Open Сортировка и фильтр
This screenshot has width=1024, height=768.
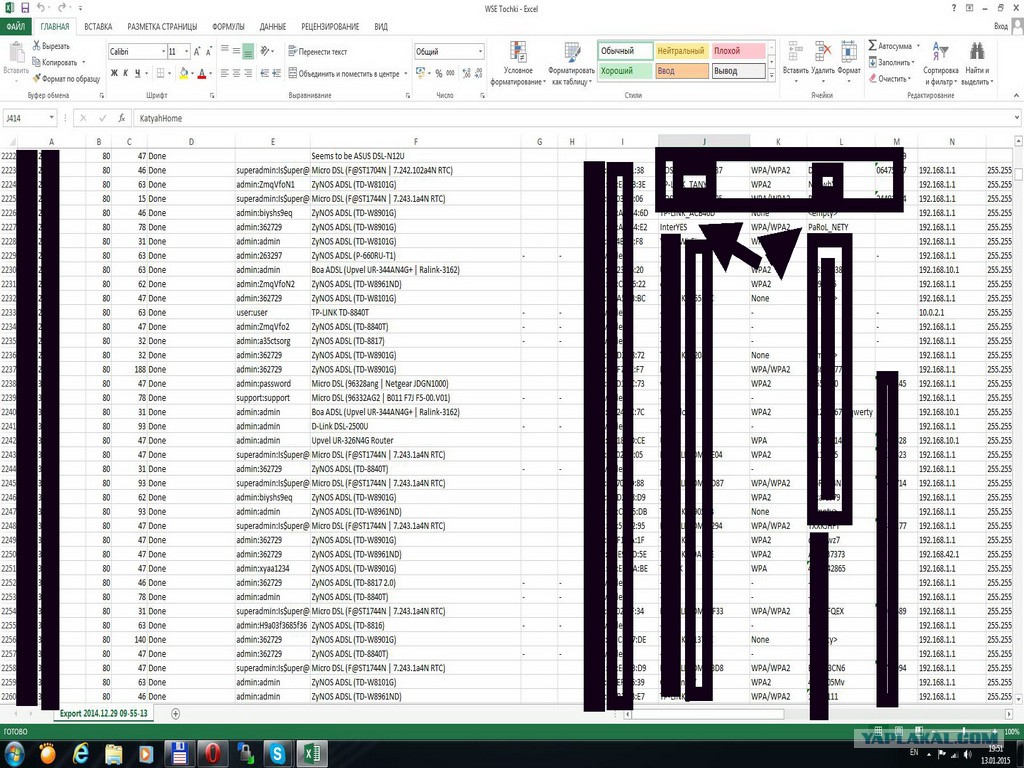pyautogui.click(x=941, y=63)
